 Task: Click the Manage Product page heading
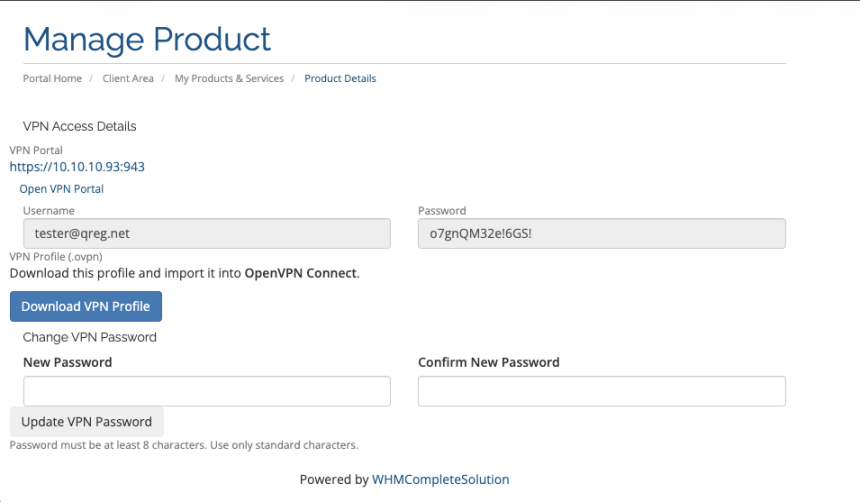147,39
